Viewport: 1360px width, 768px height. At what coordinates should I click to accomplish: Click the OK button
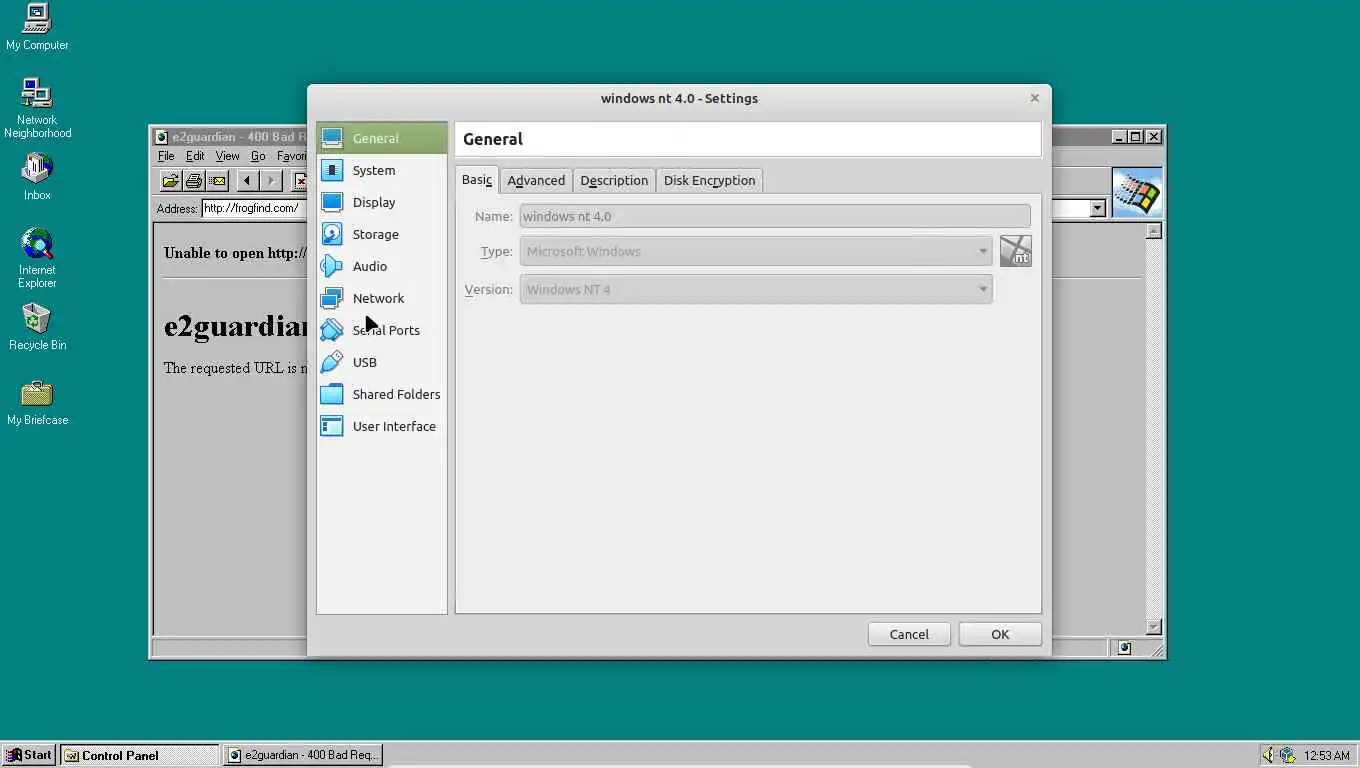pyautogui.click(x=1000, y=634)
